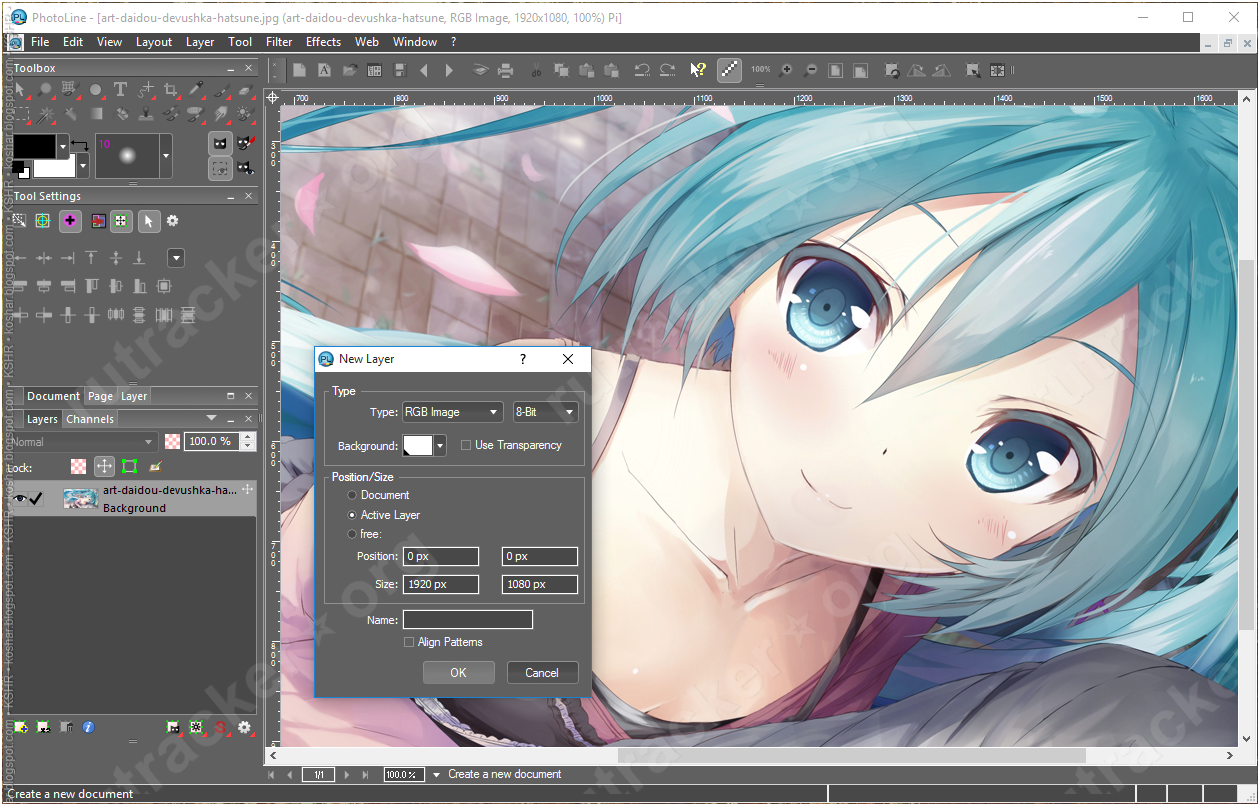1260x806 pixels.
Task: Click the Print toolbar icon
Action: coord(505,70)
